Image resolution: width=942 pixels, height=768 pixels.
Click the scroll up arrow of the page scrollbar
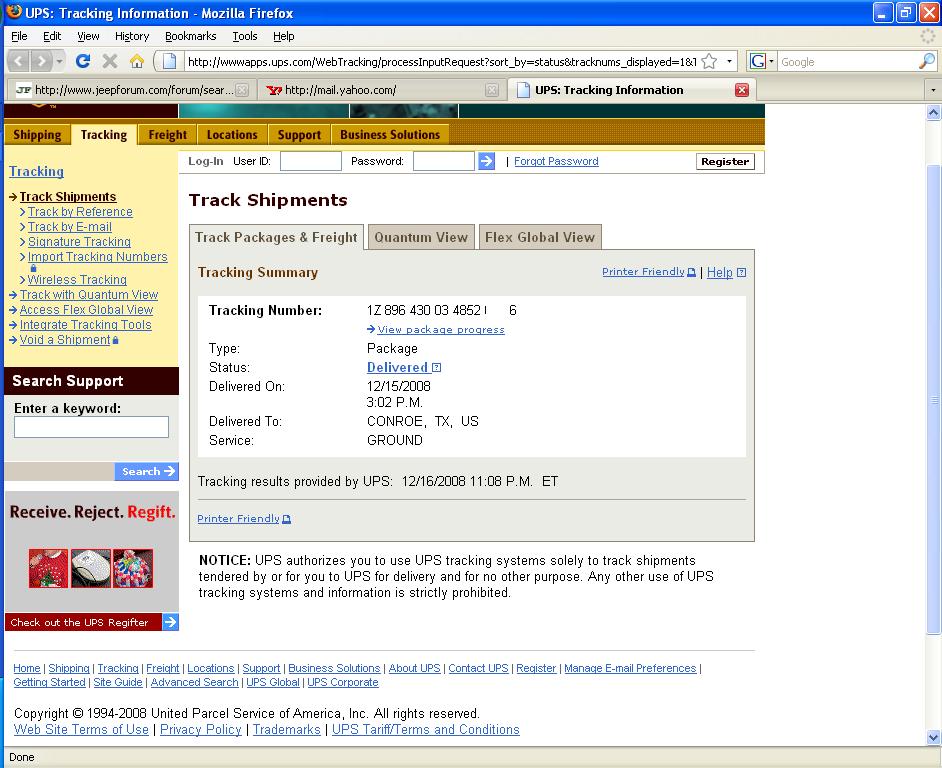tap(933, 112)
